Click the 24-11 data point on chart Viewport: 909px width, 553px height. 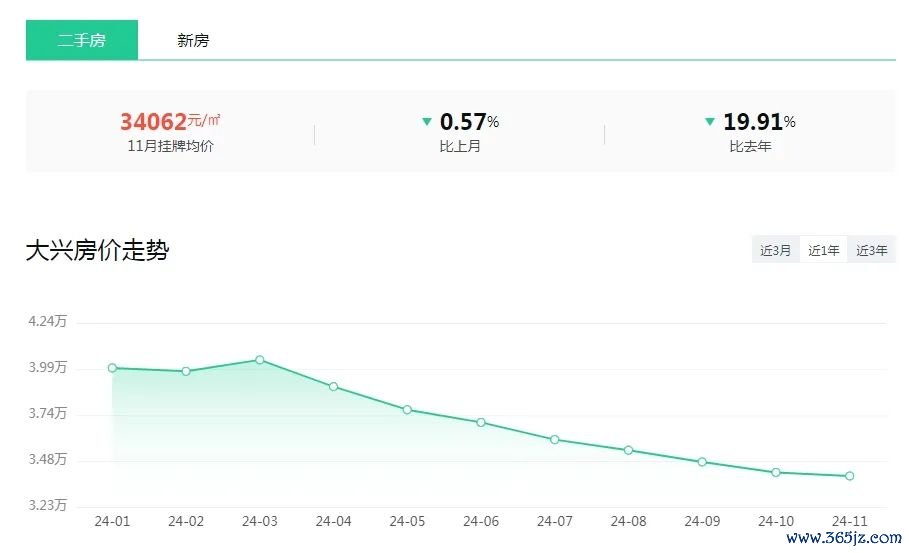850,476
